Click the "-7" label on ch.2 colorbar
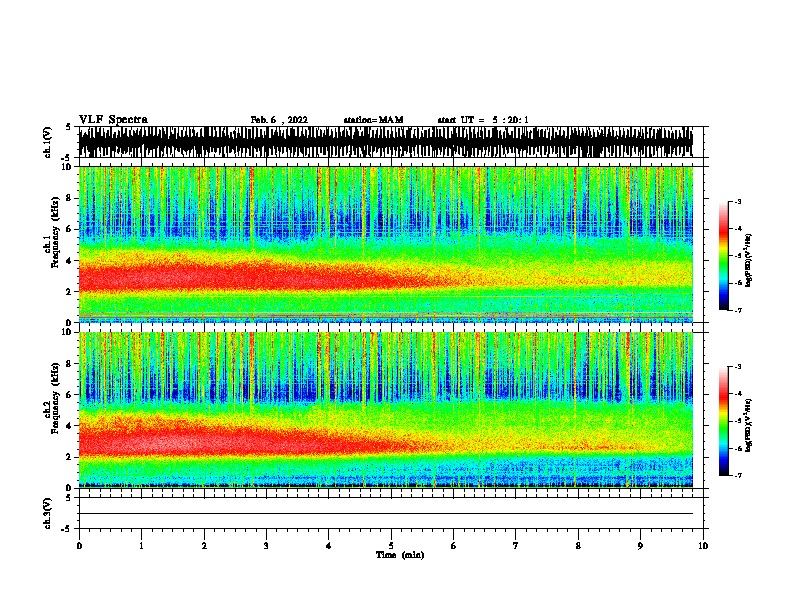Screen dimensions: 792x612 click(737, 476)
